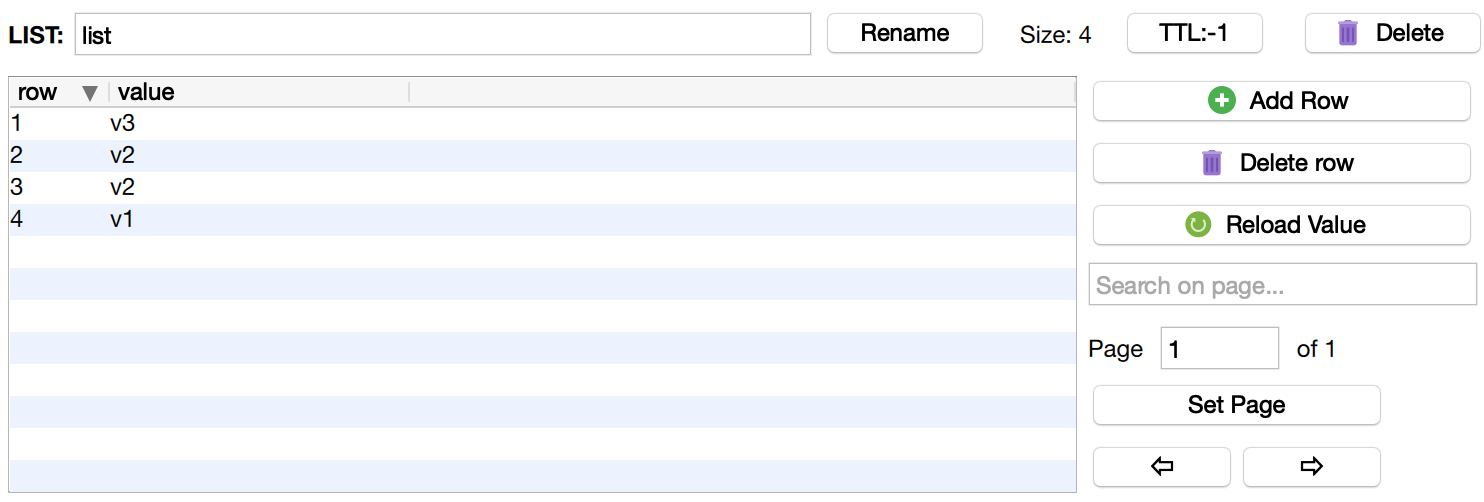The width and height of the screenshot is (1484, 502).
Task: Click the purple trash icon on Delete
Action: [1348, 33]
